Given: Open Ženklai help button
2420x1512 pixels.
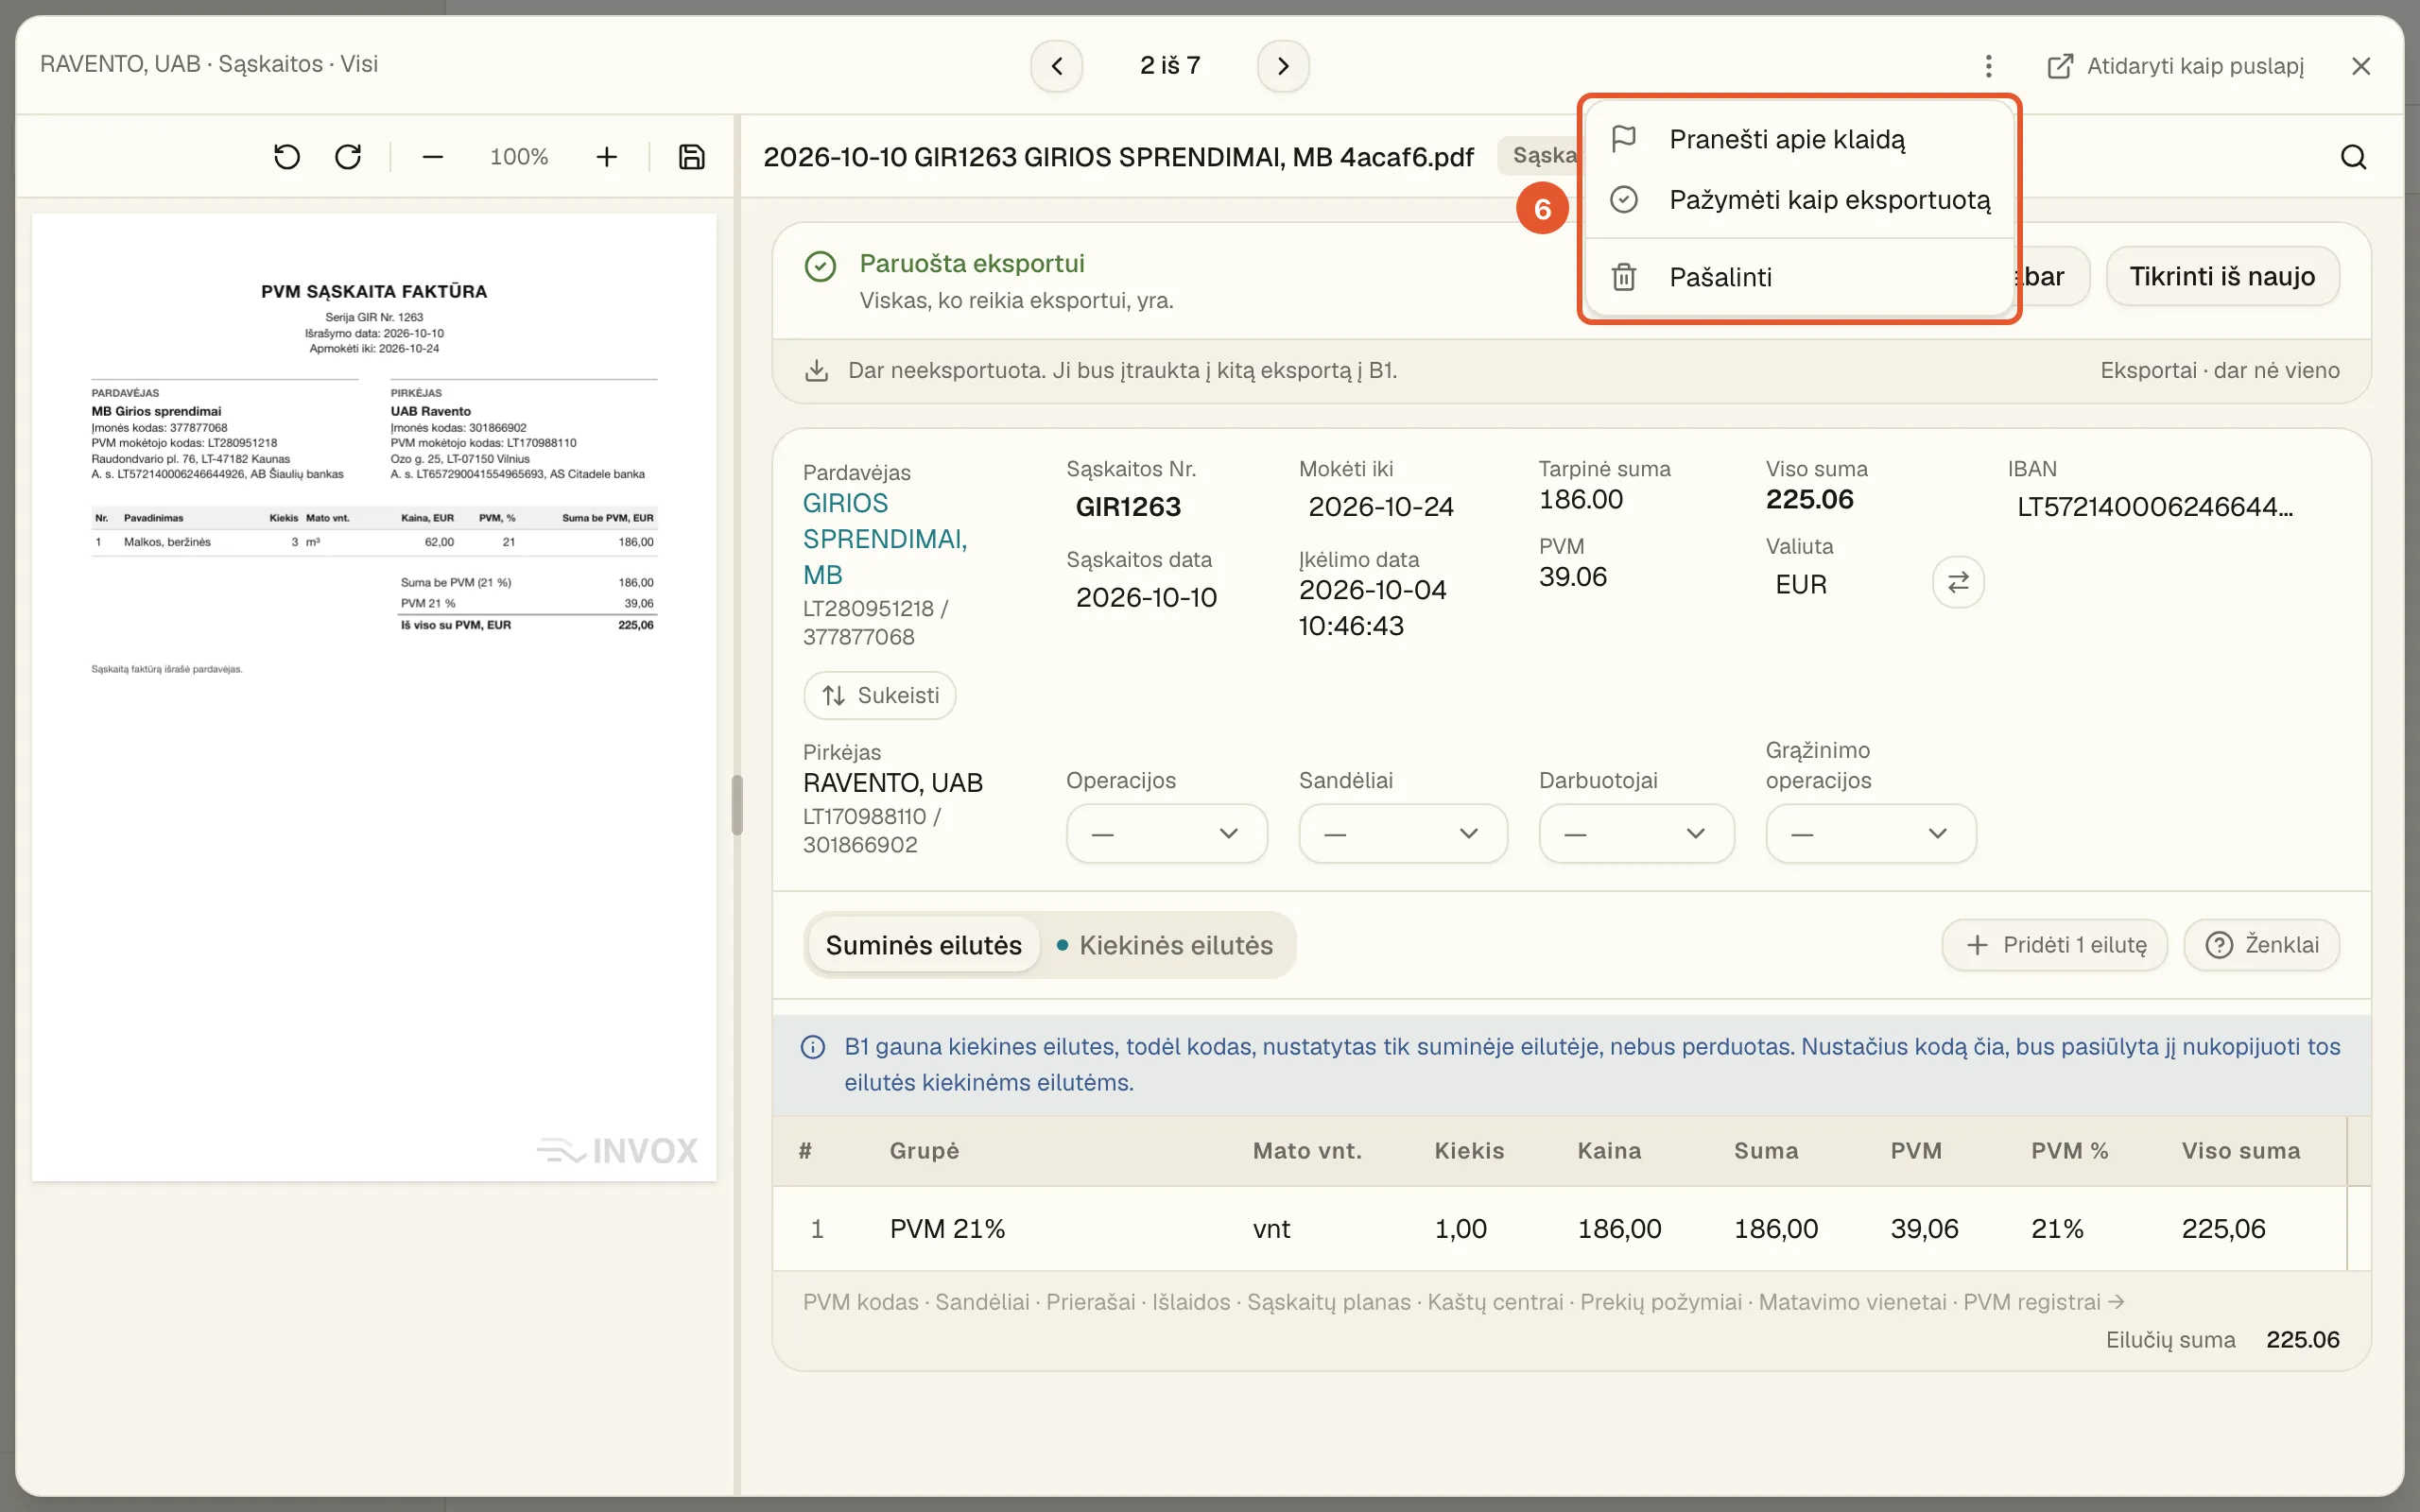Looking at the screenshot, I should [2261, 945].
